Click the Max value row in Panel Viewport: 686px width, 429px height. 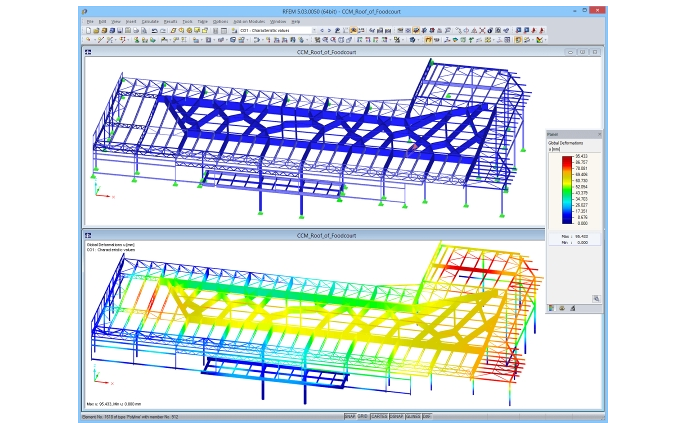575,236
